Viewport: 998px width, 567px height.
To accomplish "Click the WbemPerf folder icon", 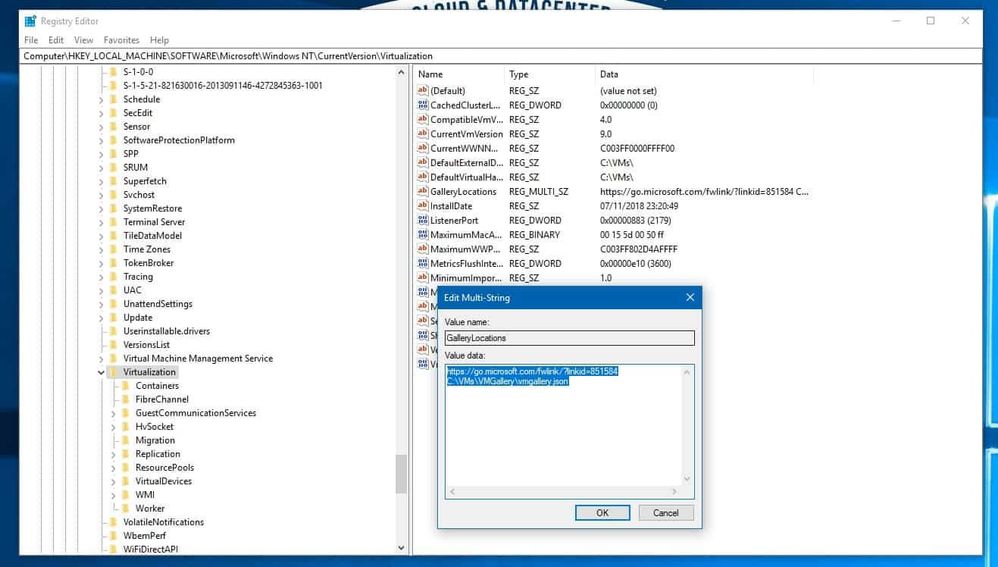I will [x=113, y=535].
